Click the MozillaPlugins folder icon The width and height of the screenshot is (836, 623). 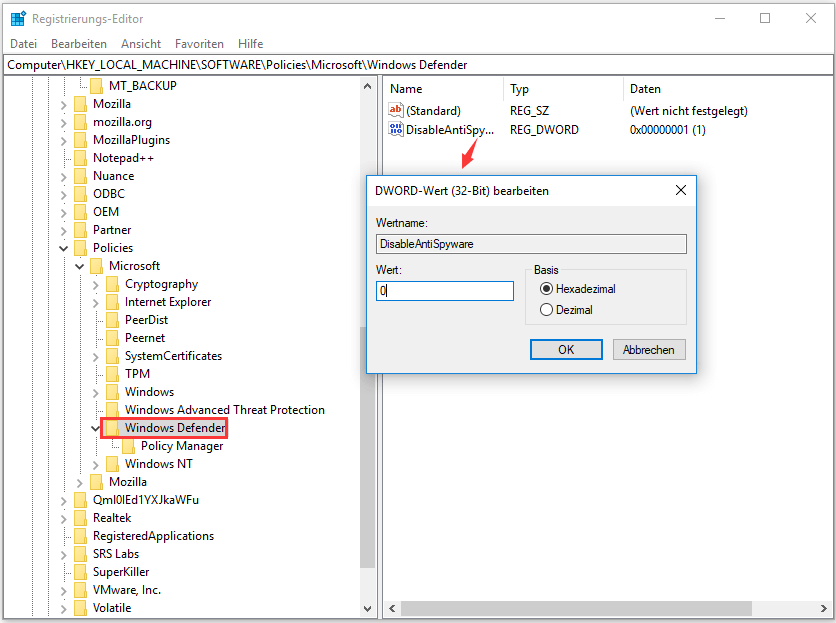81,140
